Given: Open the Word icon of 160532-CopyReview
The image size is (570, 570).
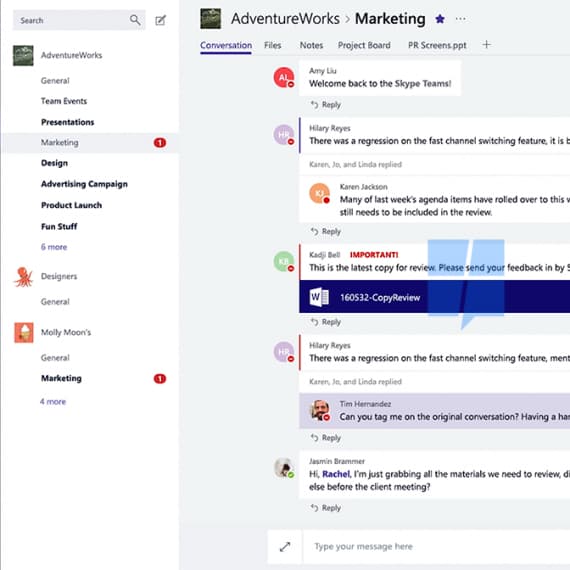Looking at the screenshot, I should pos(319,297).
